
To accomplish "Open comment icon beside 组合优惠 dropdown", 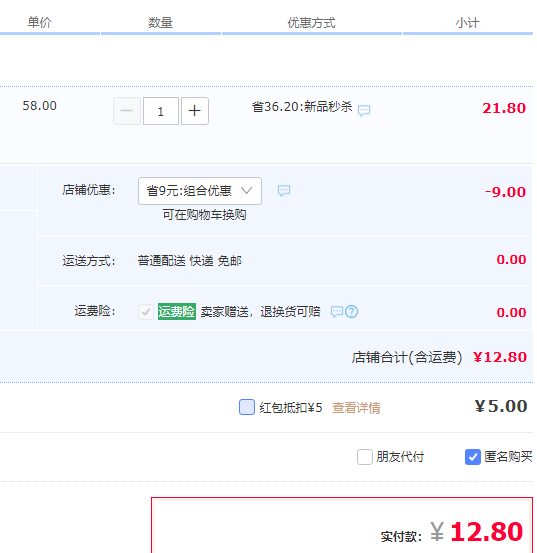I will point(284,191).
